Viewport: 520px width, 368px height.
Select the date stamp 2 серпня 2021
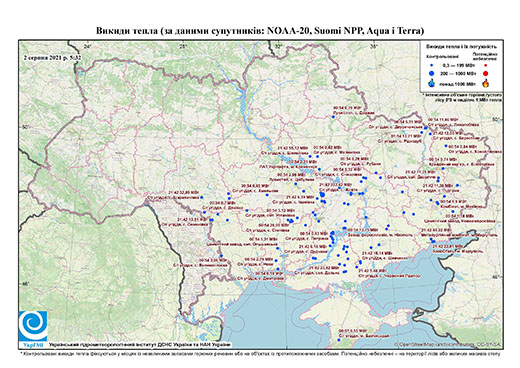52,57
